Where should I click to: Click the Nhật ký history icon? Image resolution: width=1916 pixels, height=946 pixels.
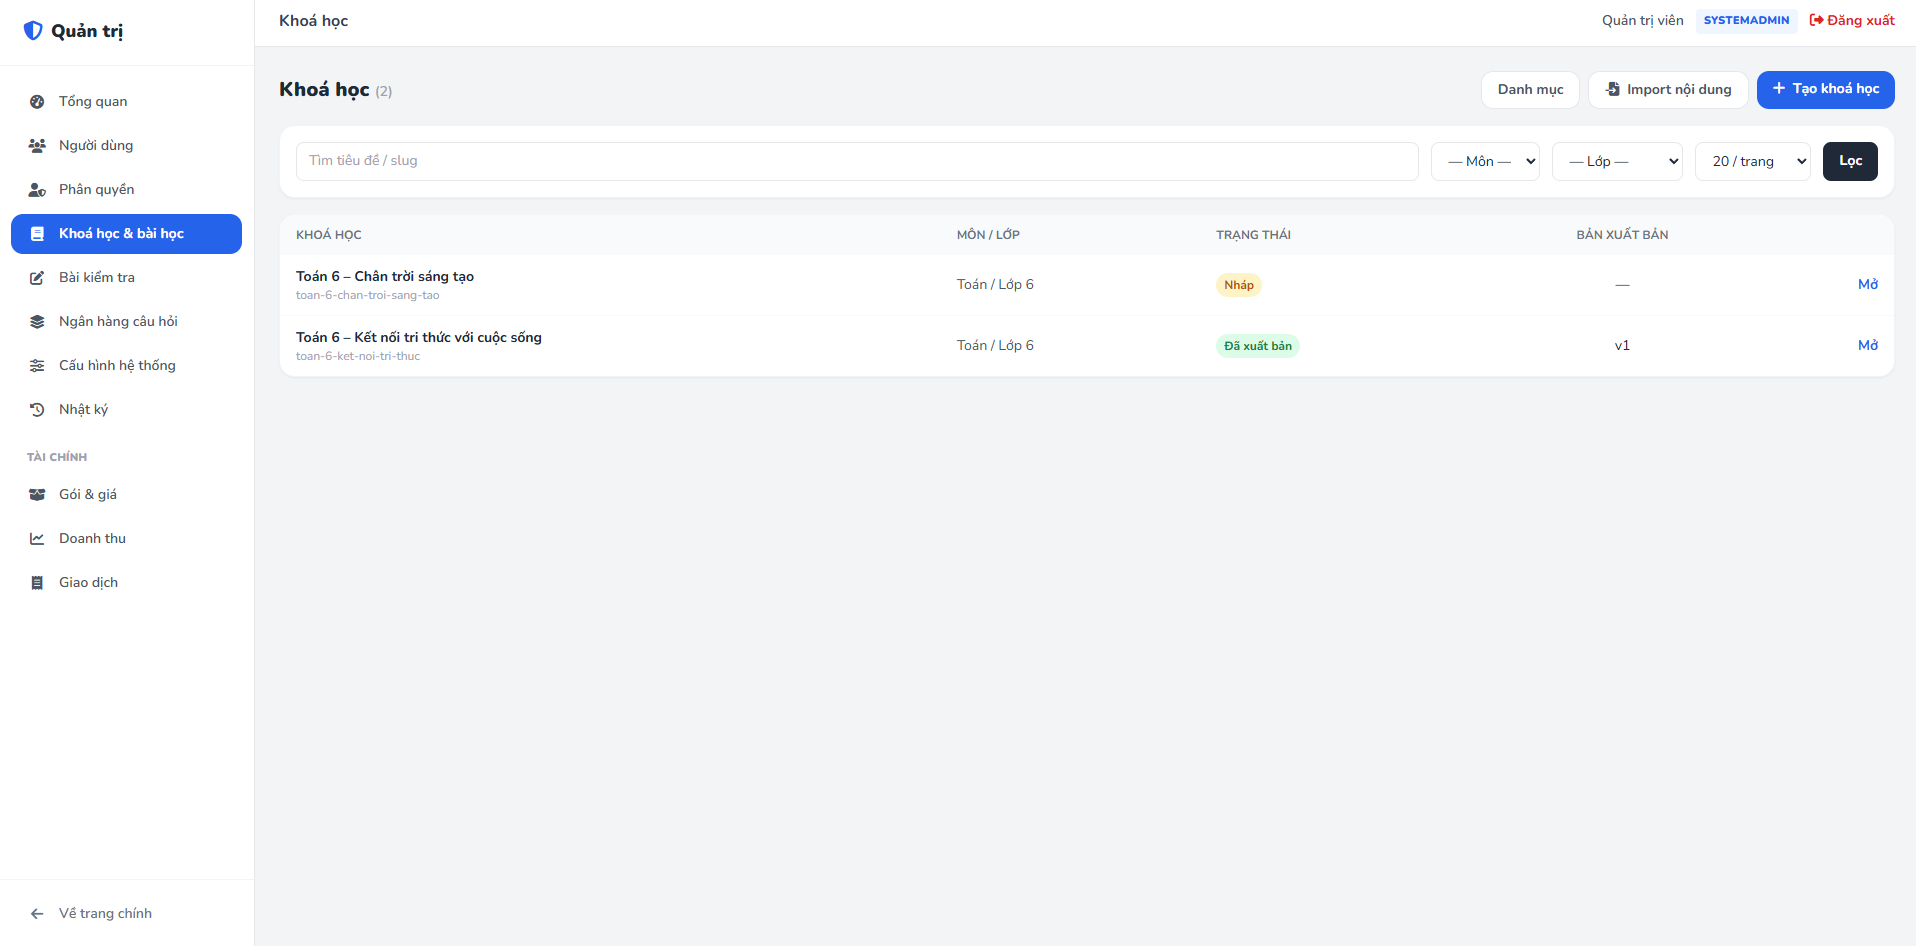tap(37, 410)
